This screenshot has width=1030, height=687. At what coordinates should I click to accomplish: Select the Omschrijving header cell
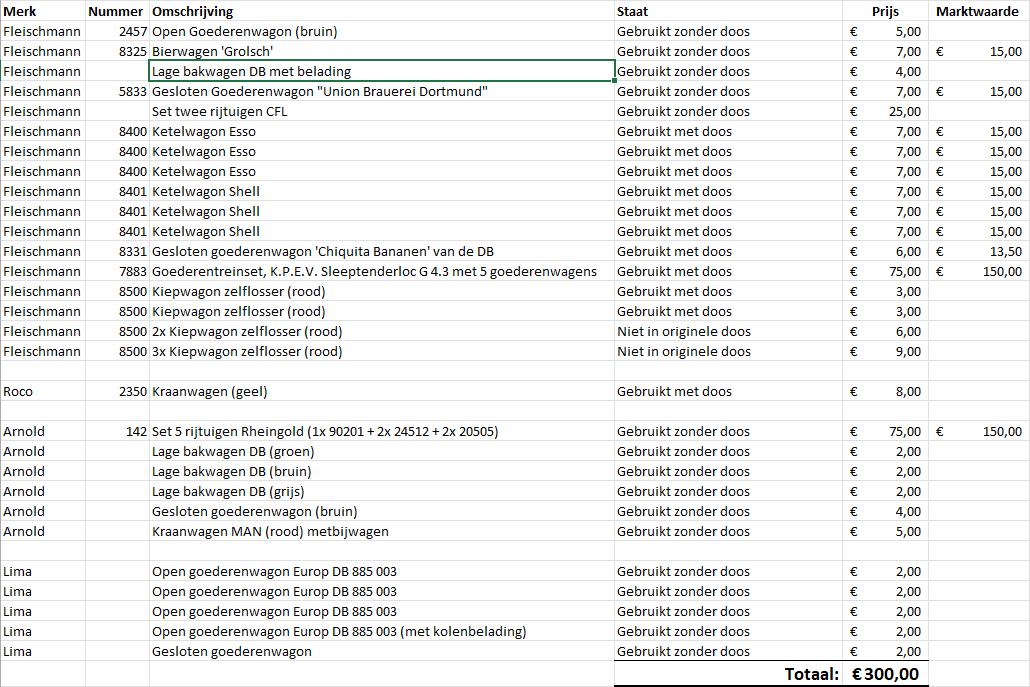click(382, 11)
